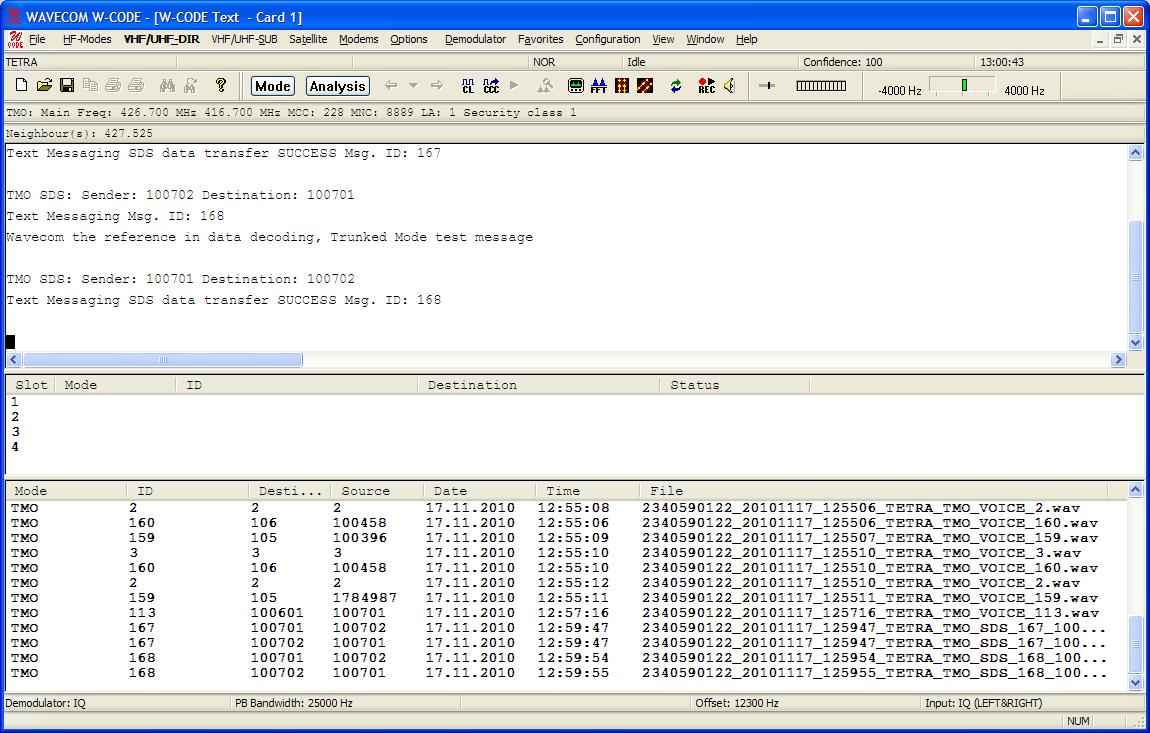1150x733 pixels.
Task: Click text pane scroll left arrow
Action: pyautogui.click(x=14, y=360)
